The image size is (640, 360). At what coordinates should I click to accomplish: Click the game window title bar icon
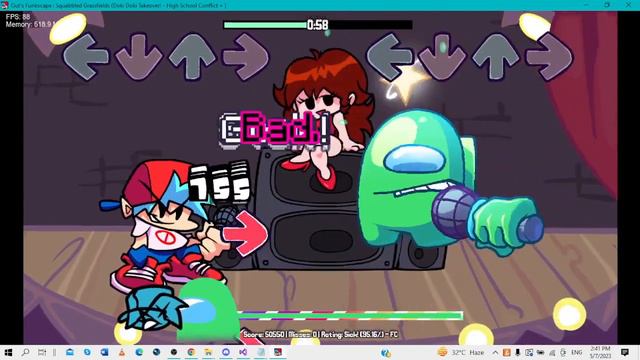click(5, 5)
